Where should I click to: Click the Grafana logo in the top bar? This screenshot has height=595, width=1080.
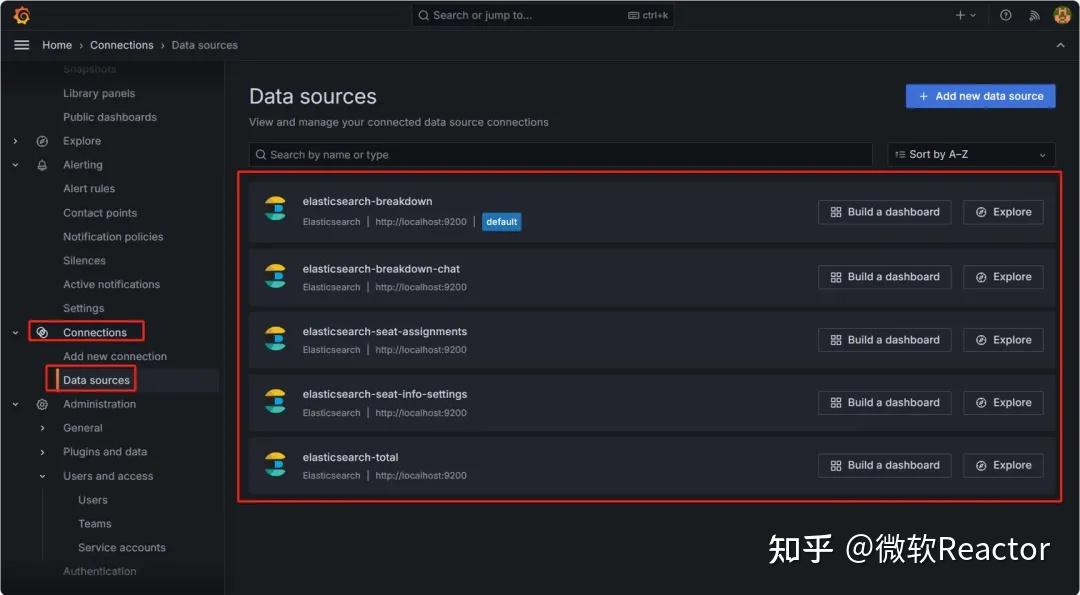click(x=21, y=14)
